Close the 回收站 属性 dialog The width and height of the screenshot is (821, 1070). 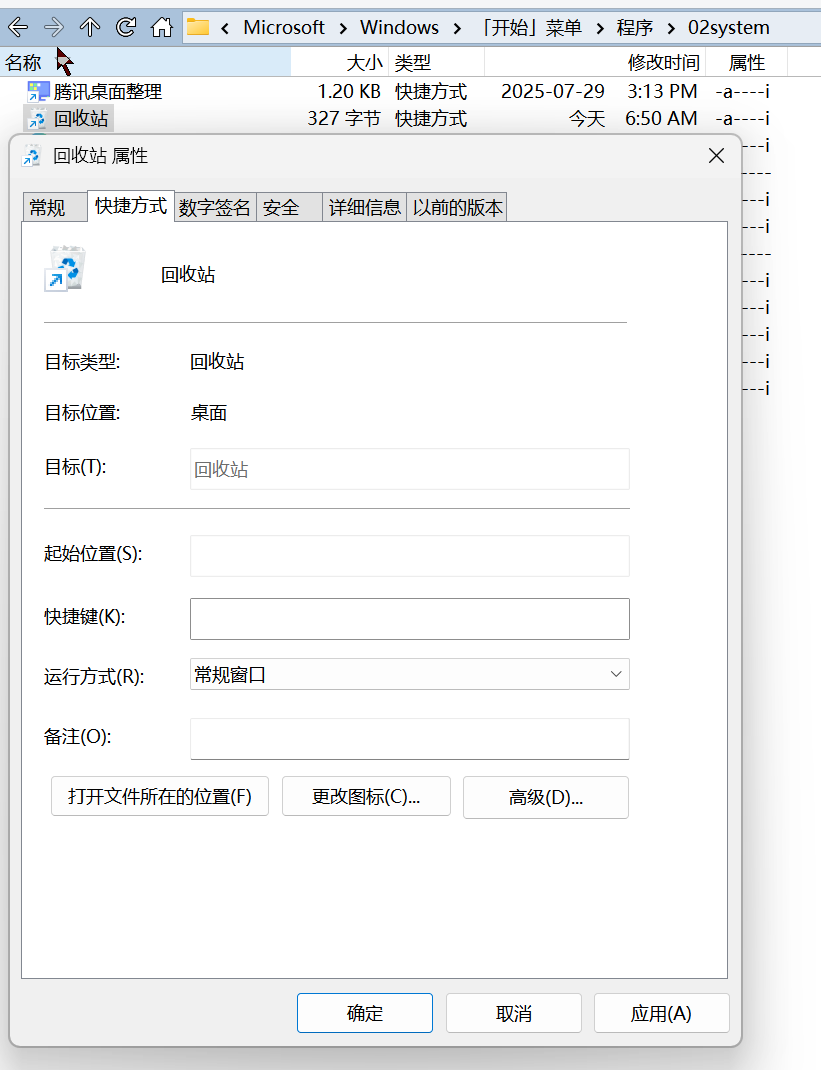[716, 155]
